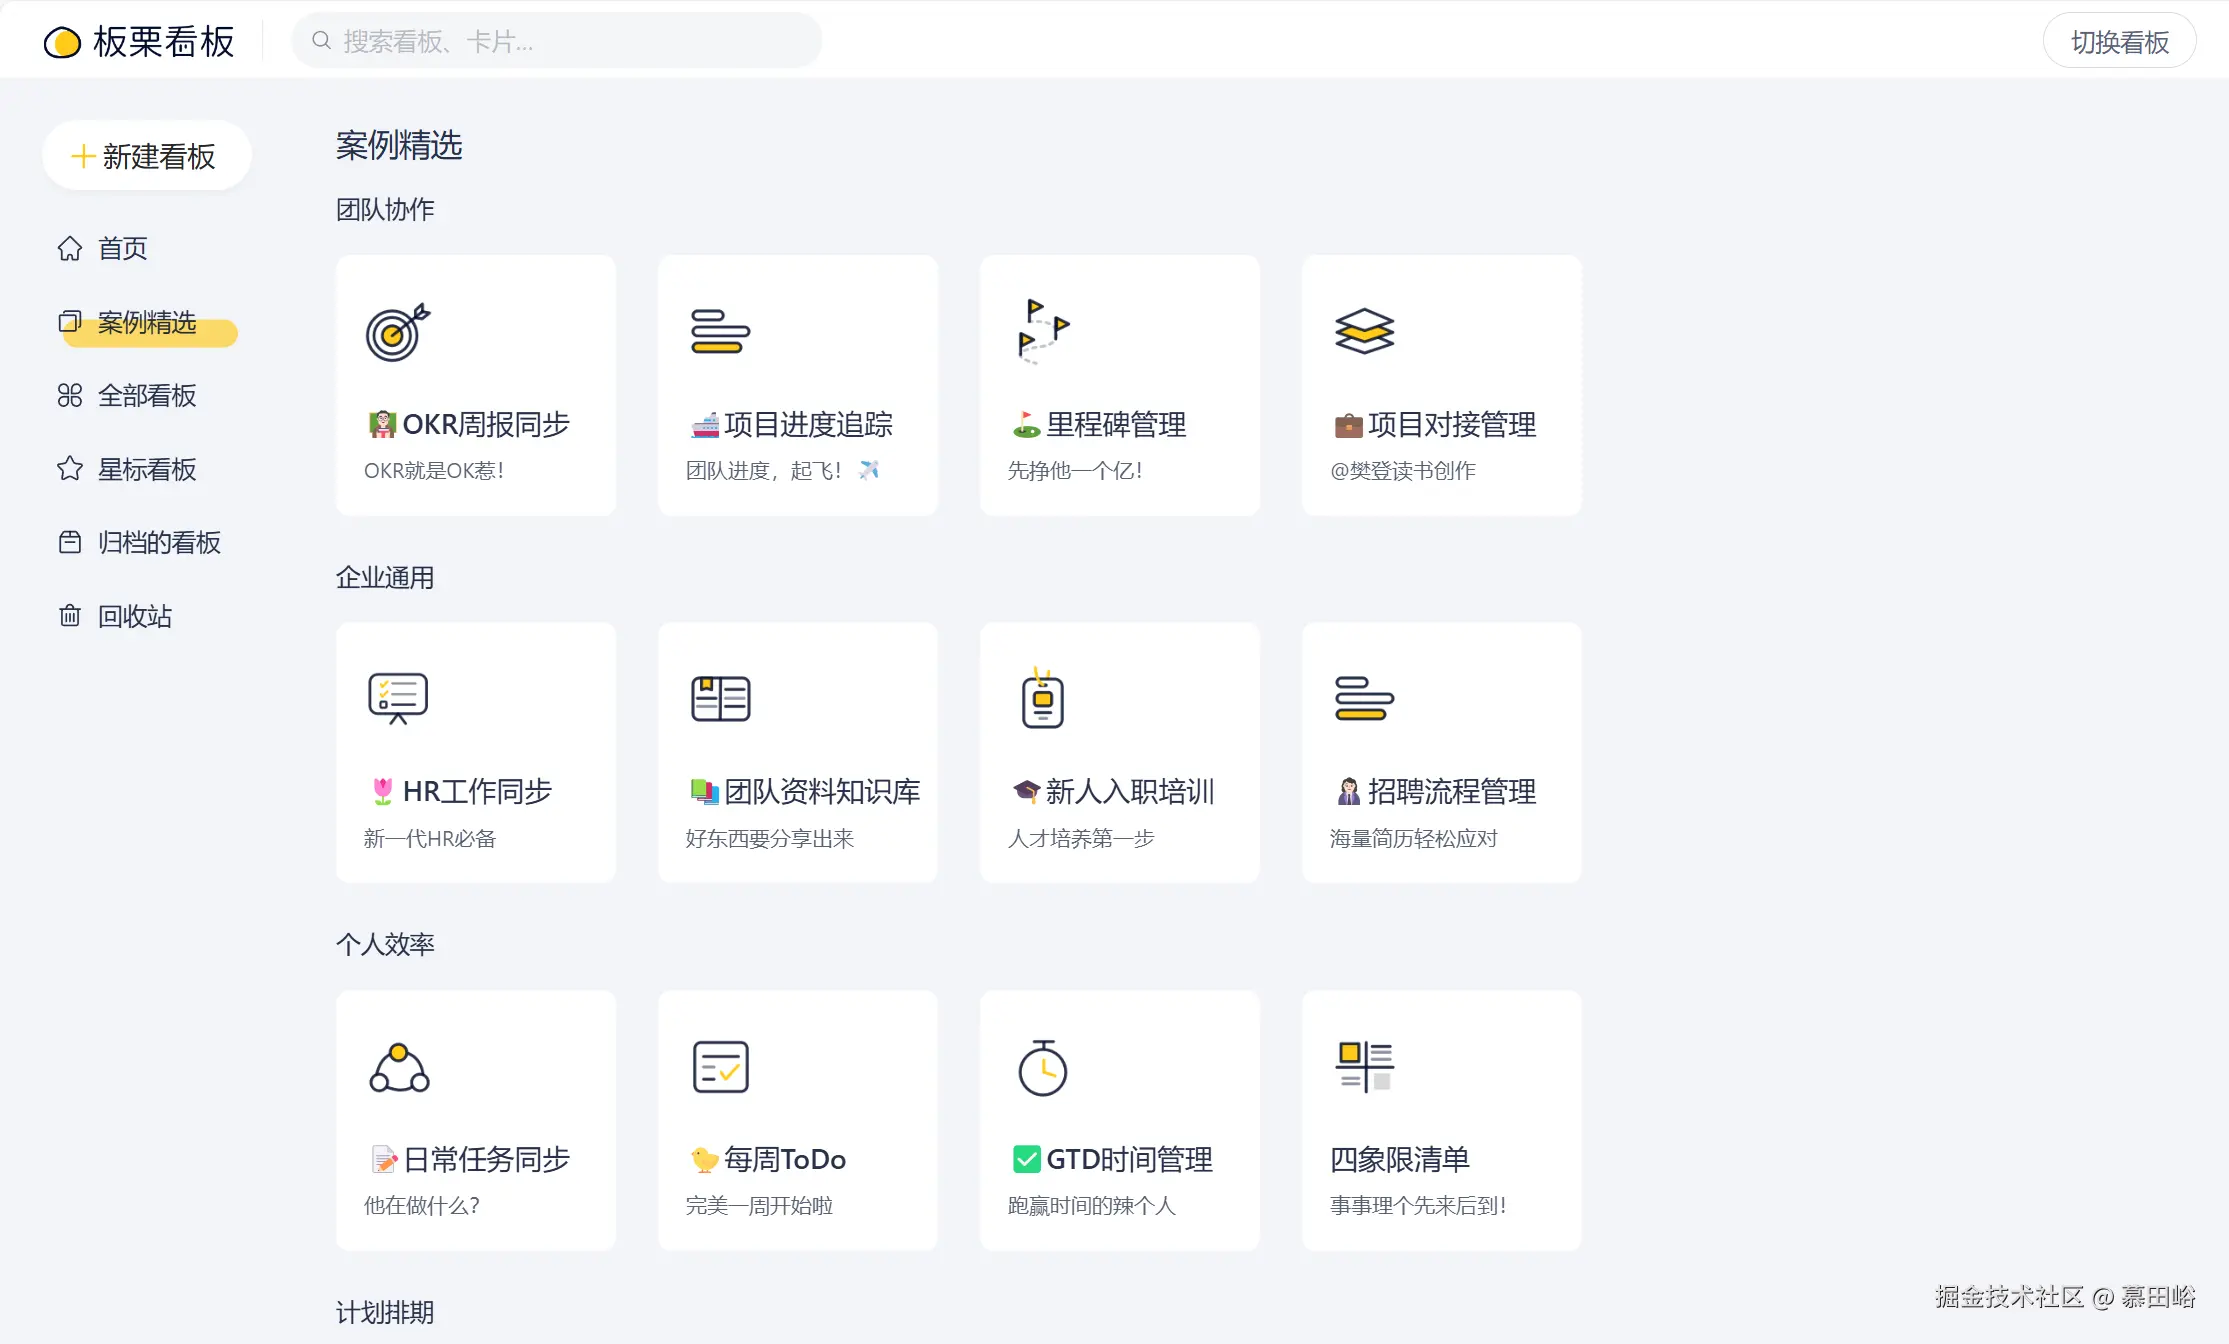Open the 首页 home icon in sidebar
Screen dimensions: 2229x1344
[x=70, y=248]
